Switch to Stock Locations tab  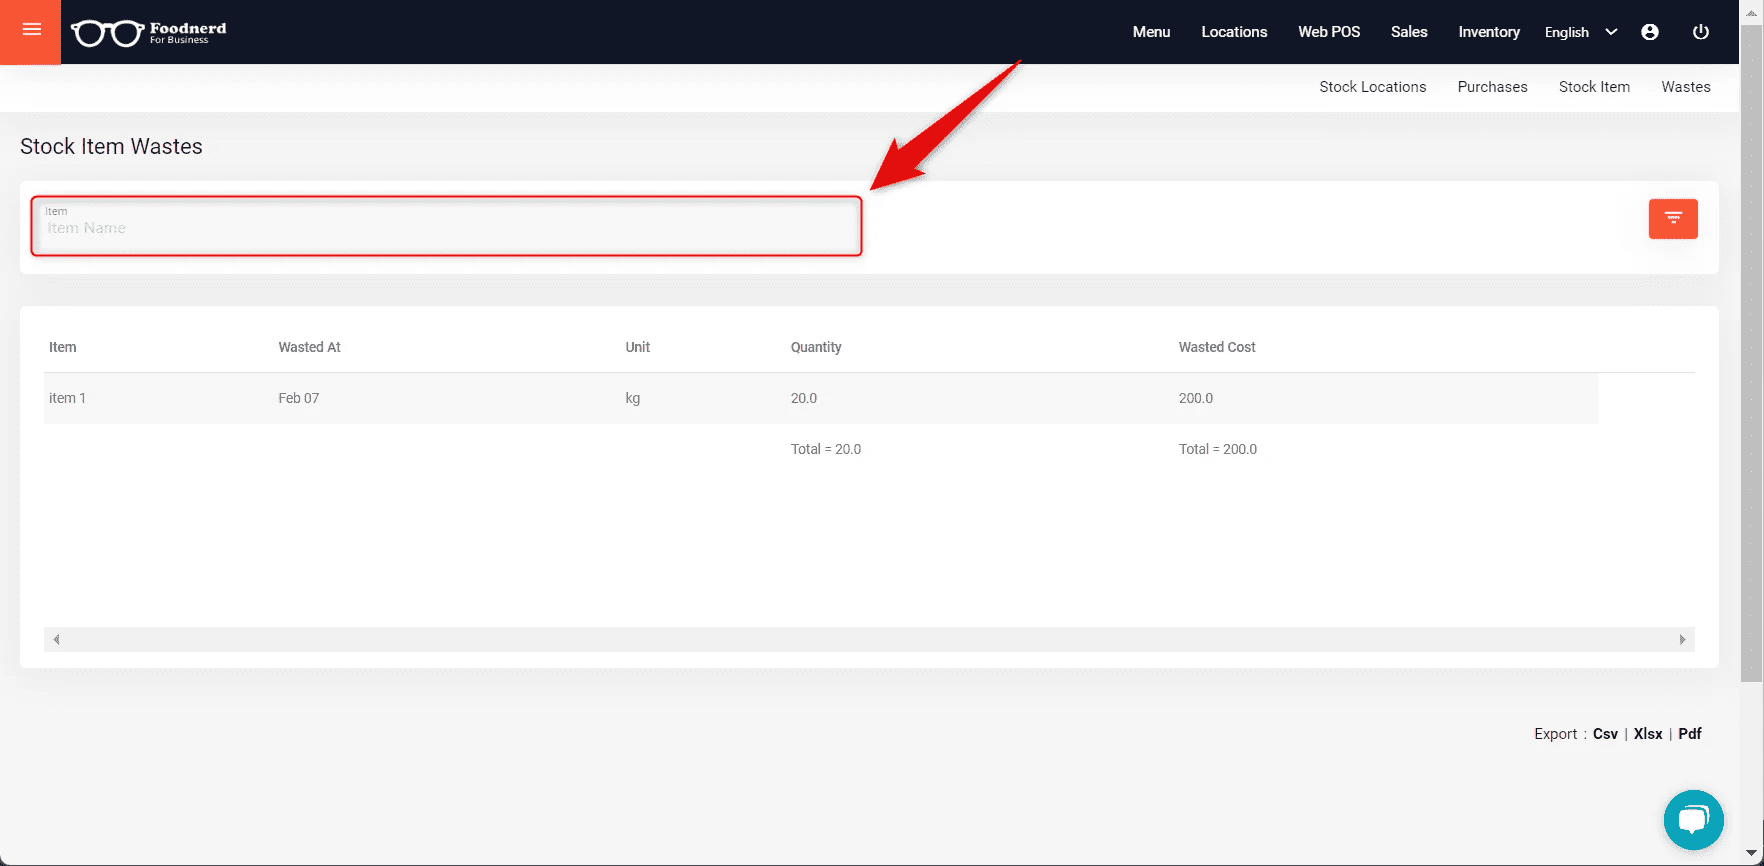point(1372,87)
